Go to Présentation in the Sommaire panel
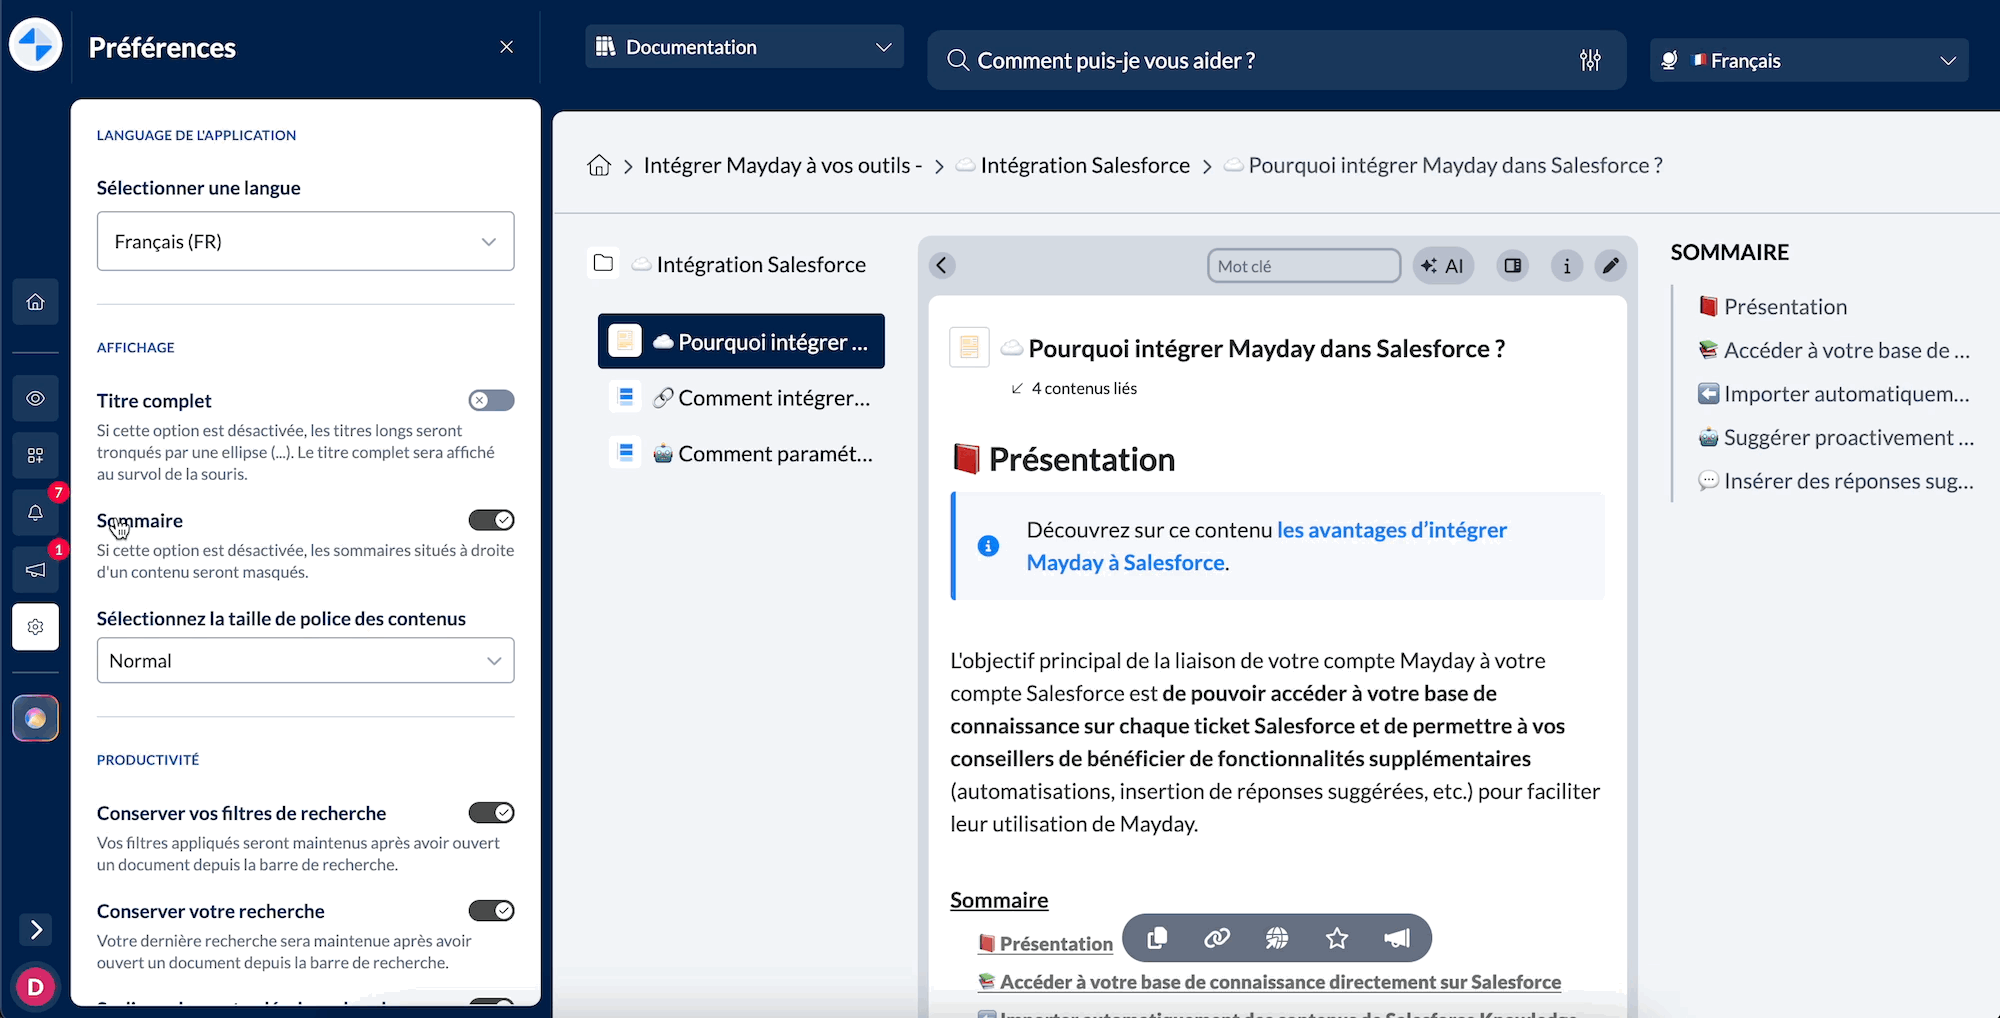The image size is (2000, 1018). [x=1785, y=307]
